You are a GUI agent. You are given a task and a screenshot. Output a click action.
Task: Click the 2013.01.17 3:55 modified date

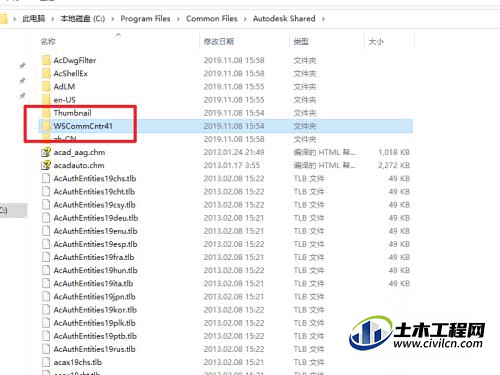(x=232, y=165)
